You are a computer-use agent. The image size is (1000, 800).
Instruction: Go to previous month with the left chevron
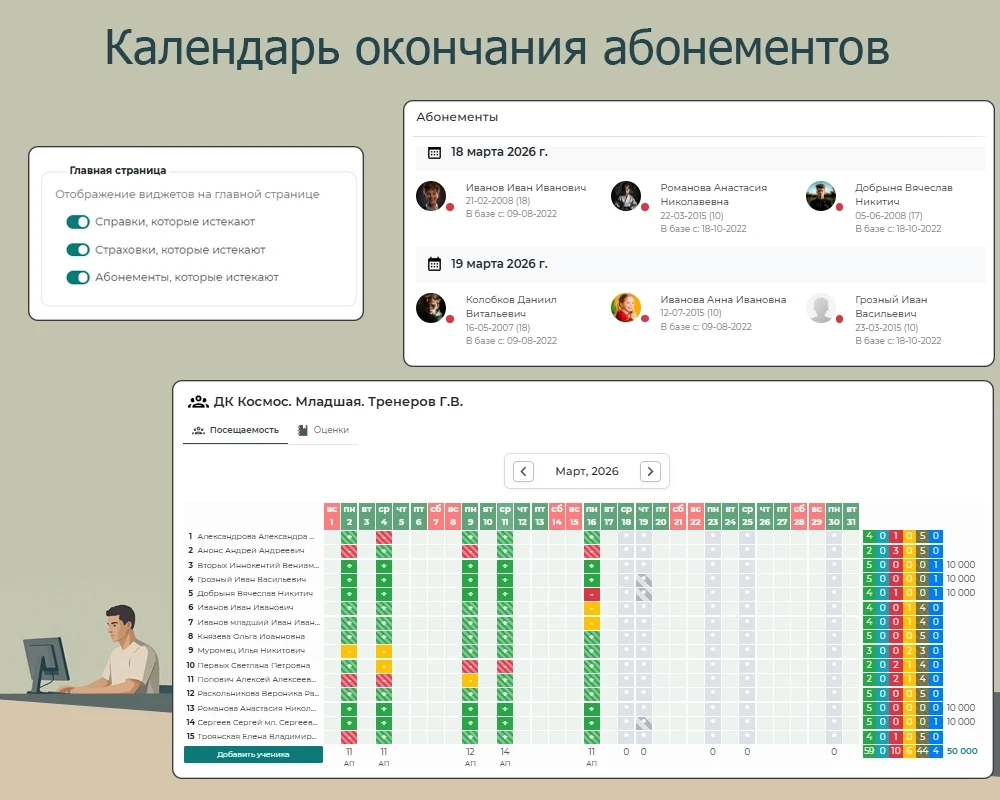click(522, 471)
